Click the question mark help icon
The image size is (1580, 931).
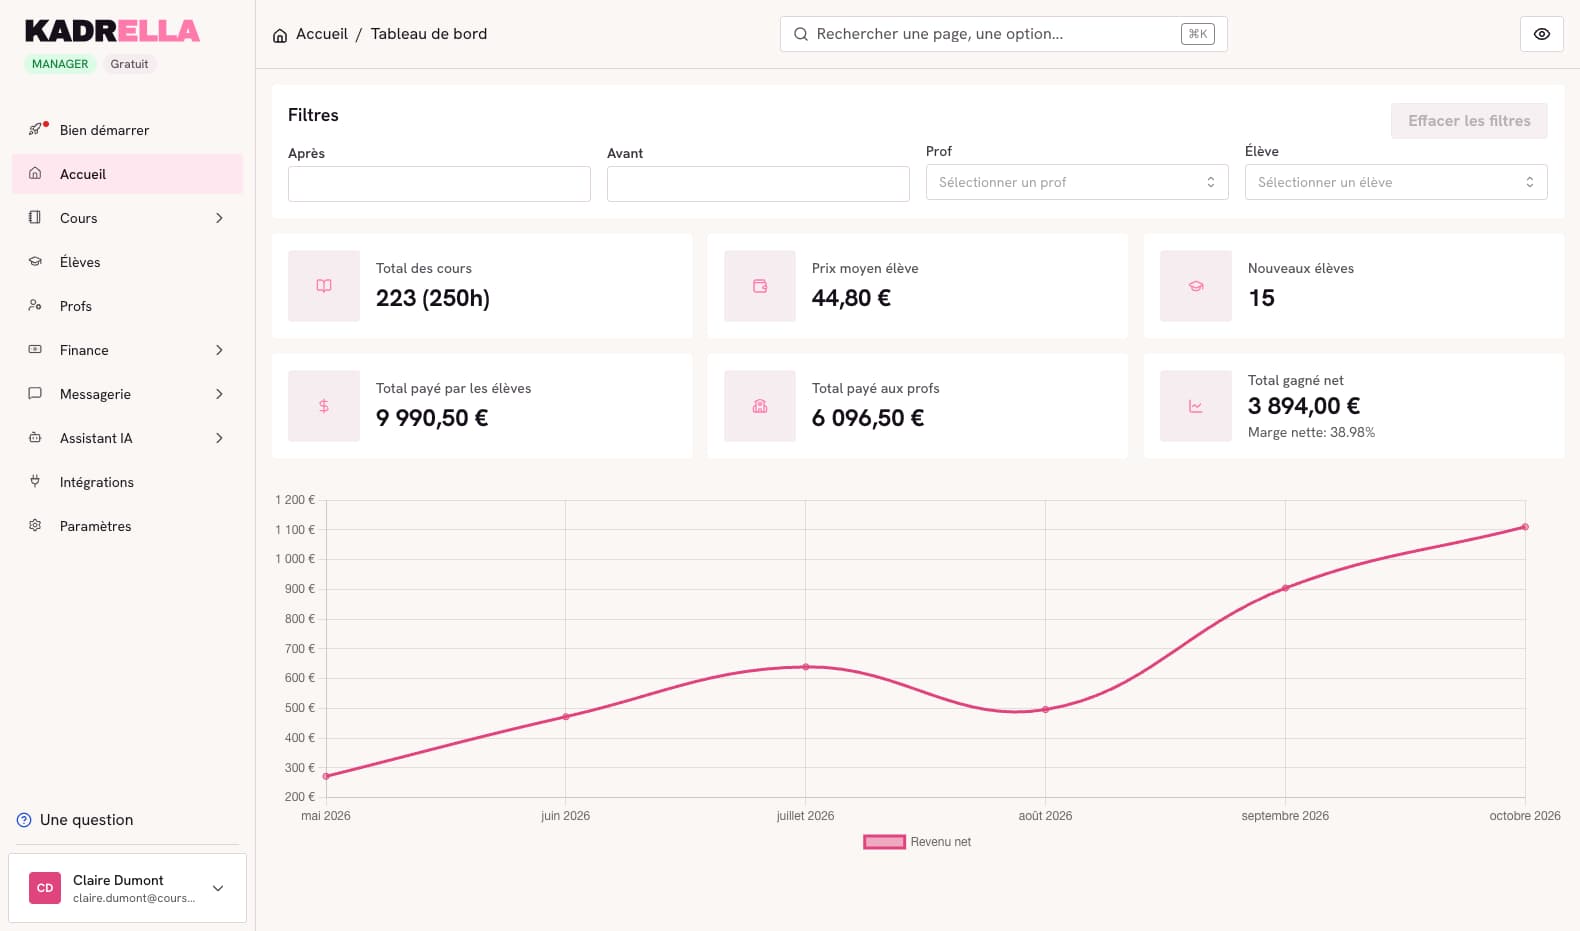point(24,820)
